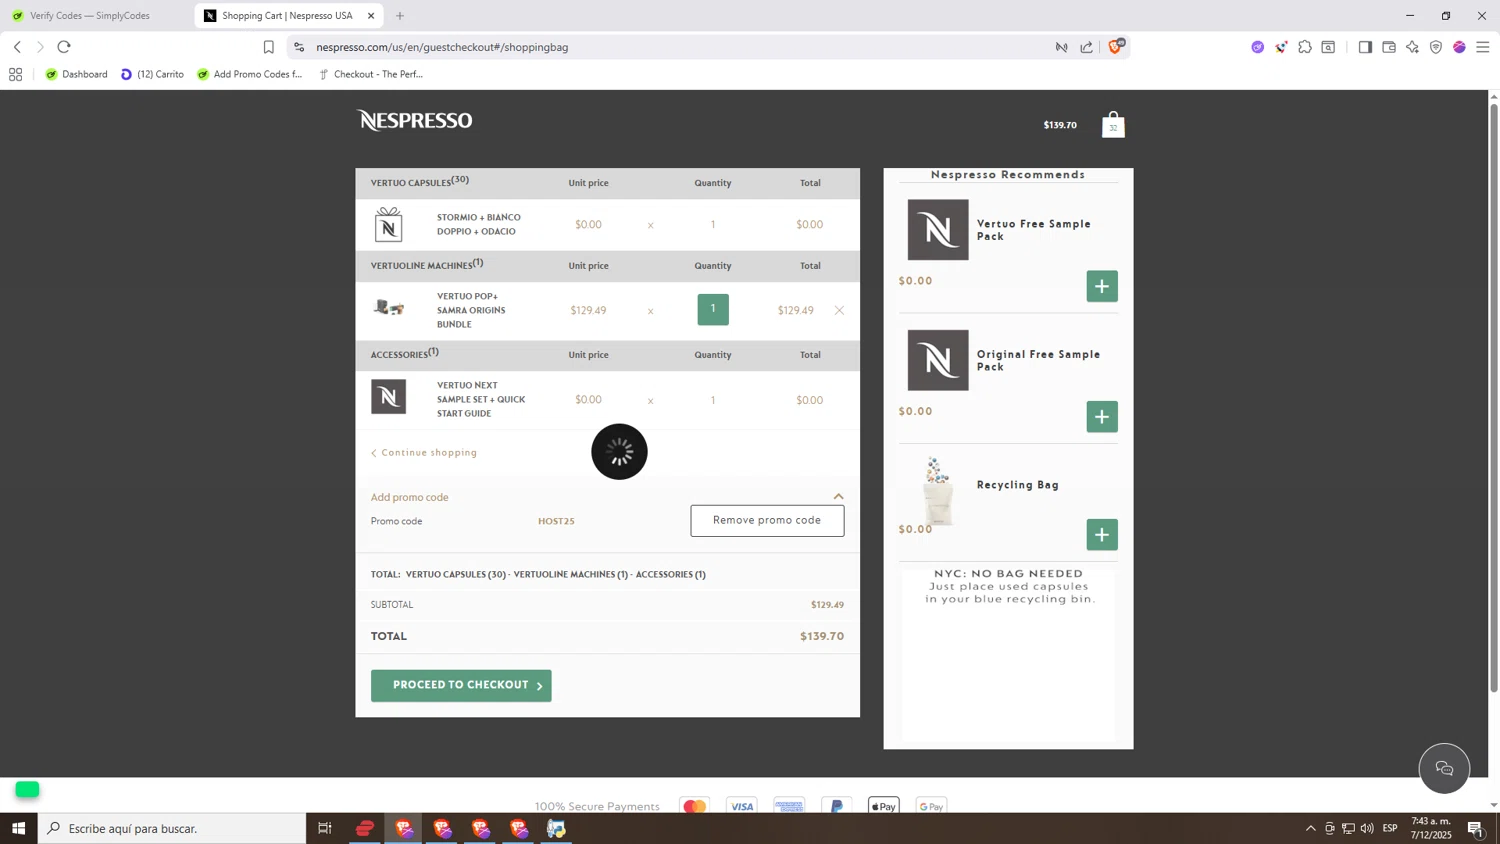Click Remove promo code button

click(x=767, y=520)
